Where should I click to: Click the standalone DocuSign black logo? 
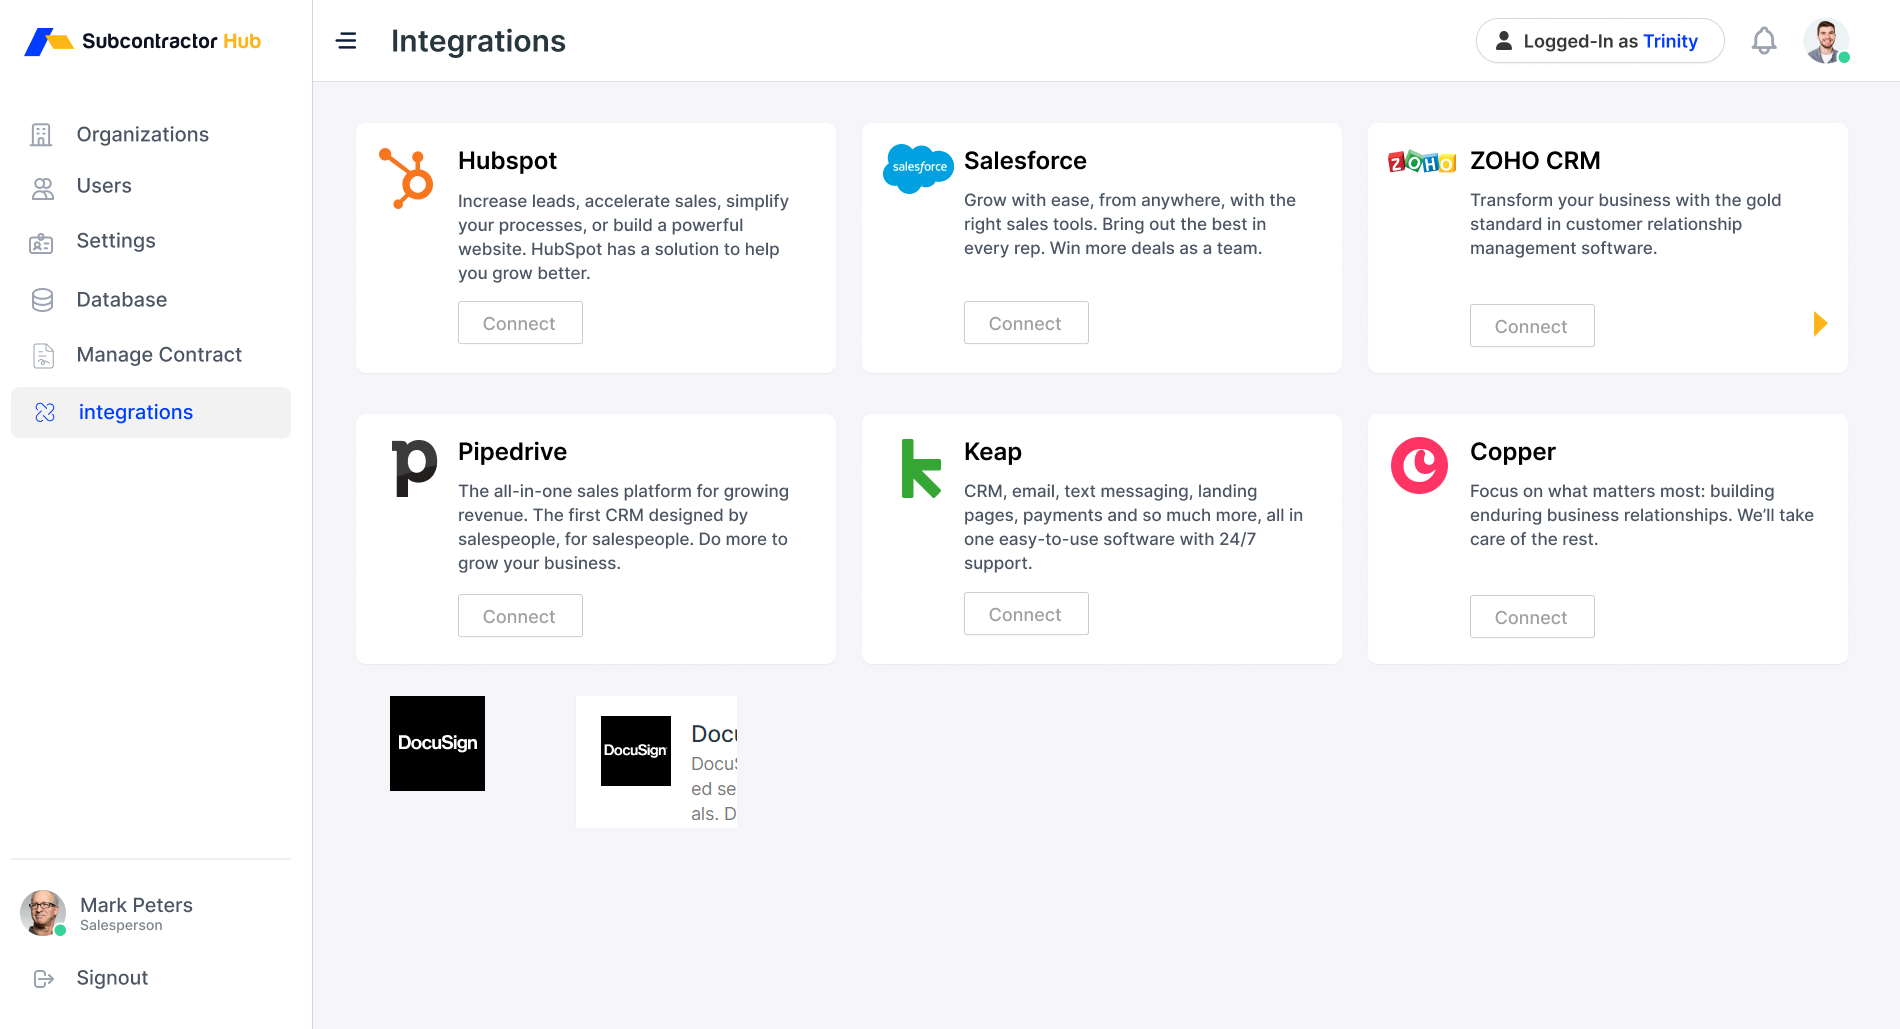pos(437,743)
